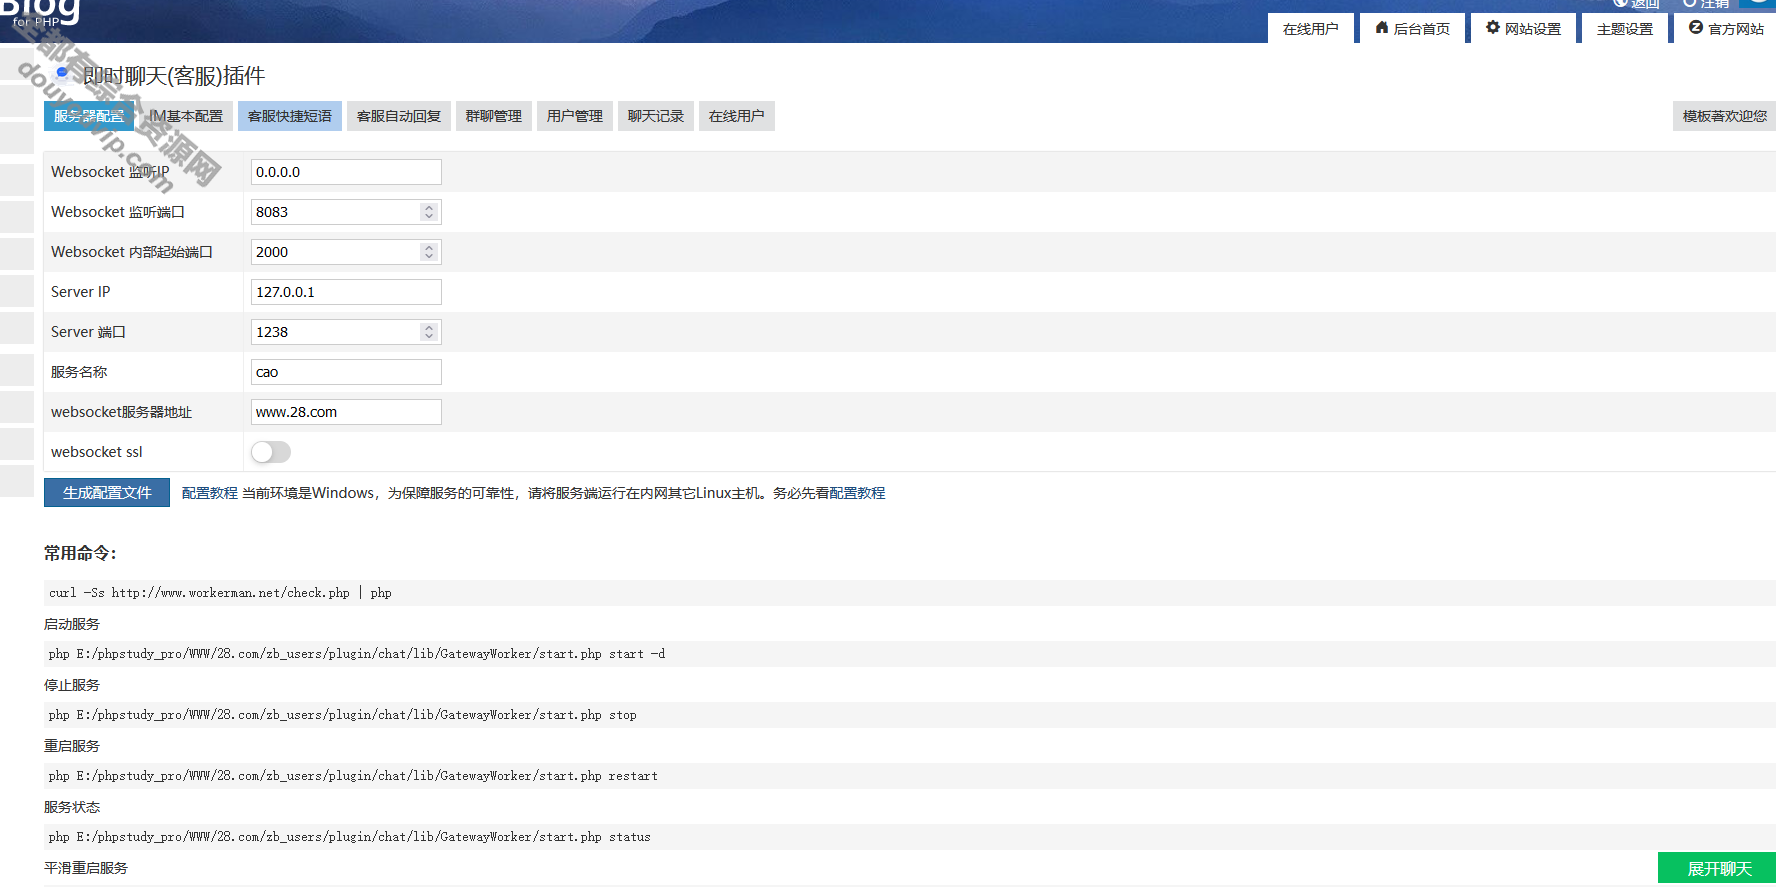Click the 生成配置文件 button
The width and height of the screenshot is (1776, 887).
click(x=107, y=493)
